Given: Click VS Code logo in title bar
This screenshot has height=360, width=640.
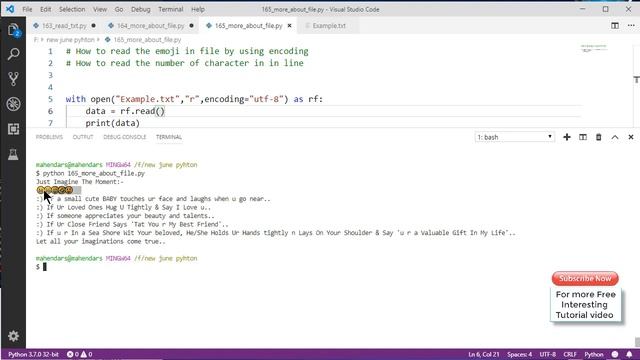Looking at the screenshot, I should 10,9.
